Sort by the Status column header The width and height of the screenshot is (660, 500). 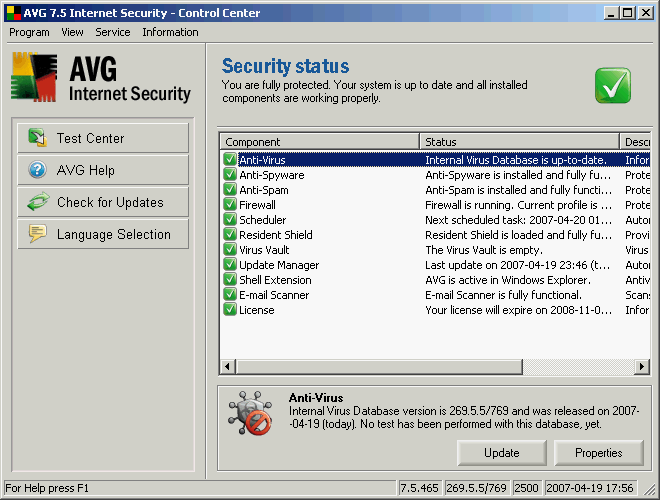click(519, 142)
